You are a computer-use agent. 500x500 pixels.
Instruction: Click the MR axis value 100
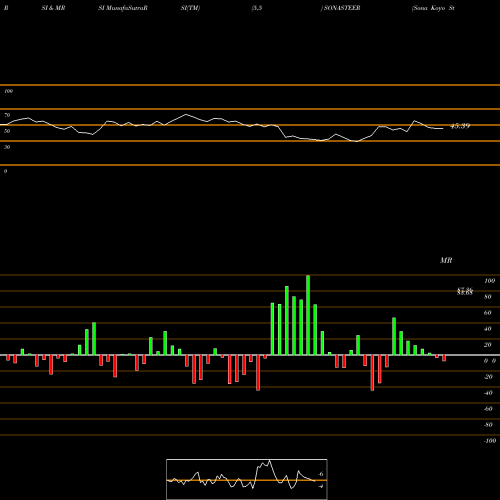tap(489, 281)
